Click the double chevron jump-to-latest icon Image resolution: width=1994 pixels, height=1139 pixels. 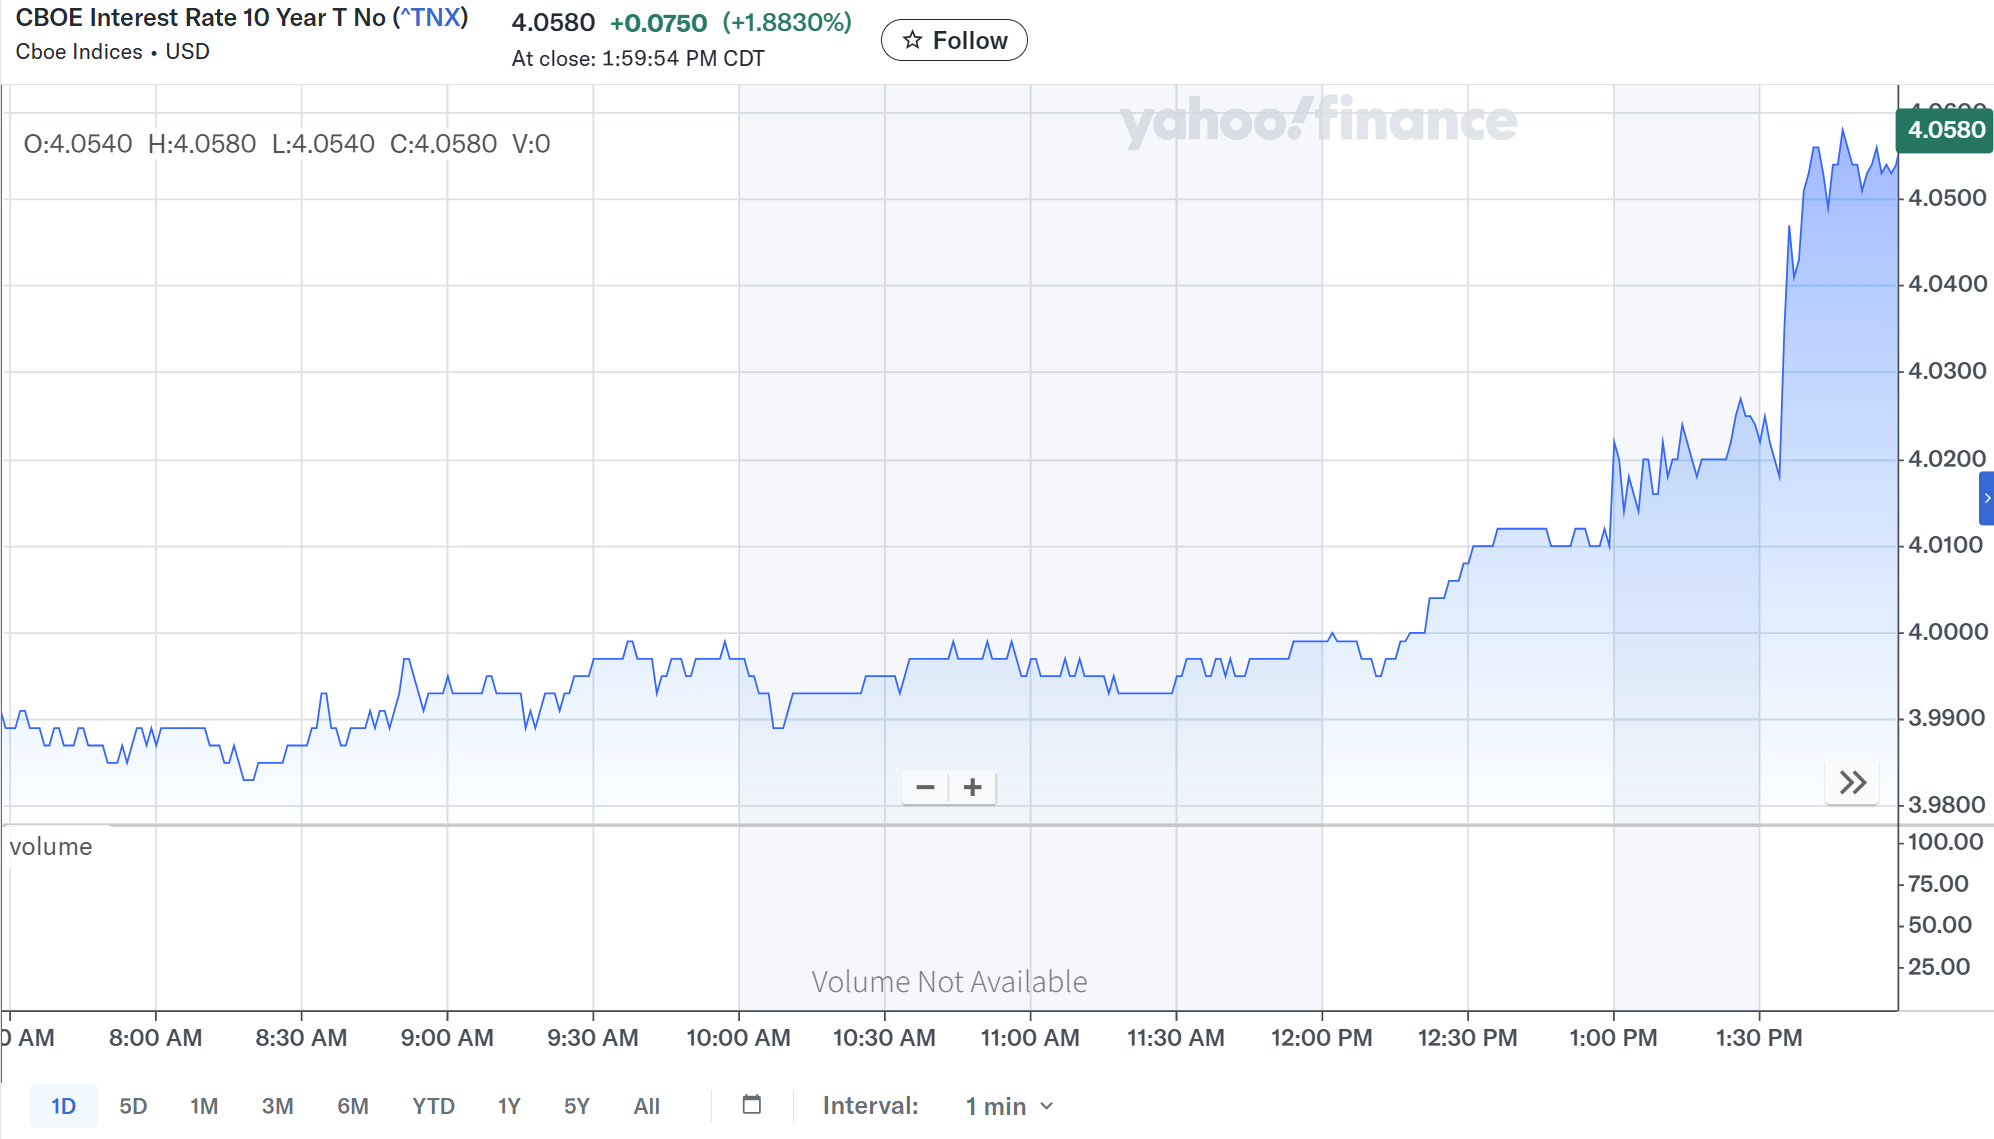tap(1852, 783)
